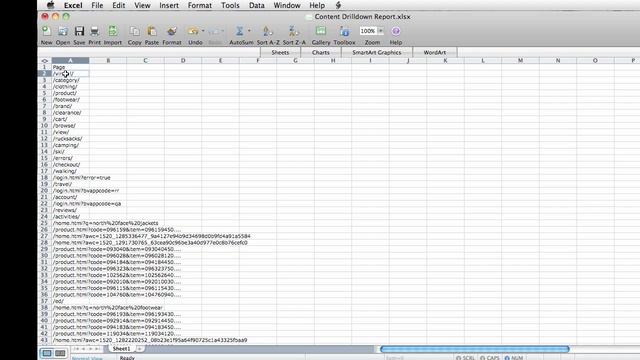640x360 pixels.
Task: Click the Format painter icon
Action: [172, 31]
